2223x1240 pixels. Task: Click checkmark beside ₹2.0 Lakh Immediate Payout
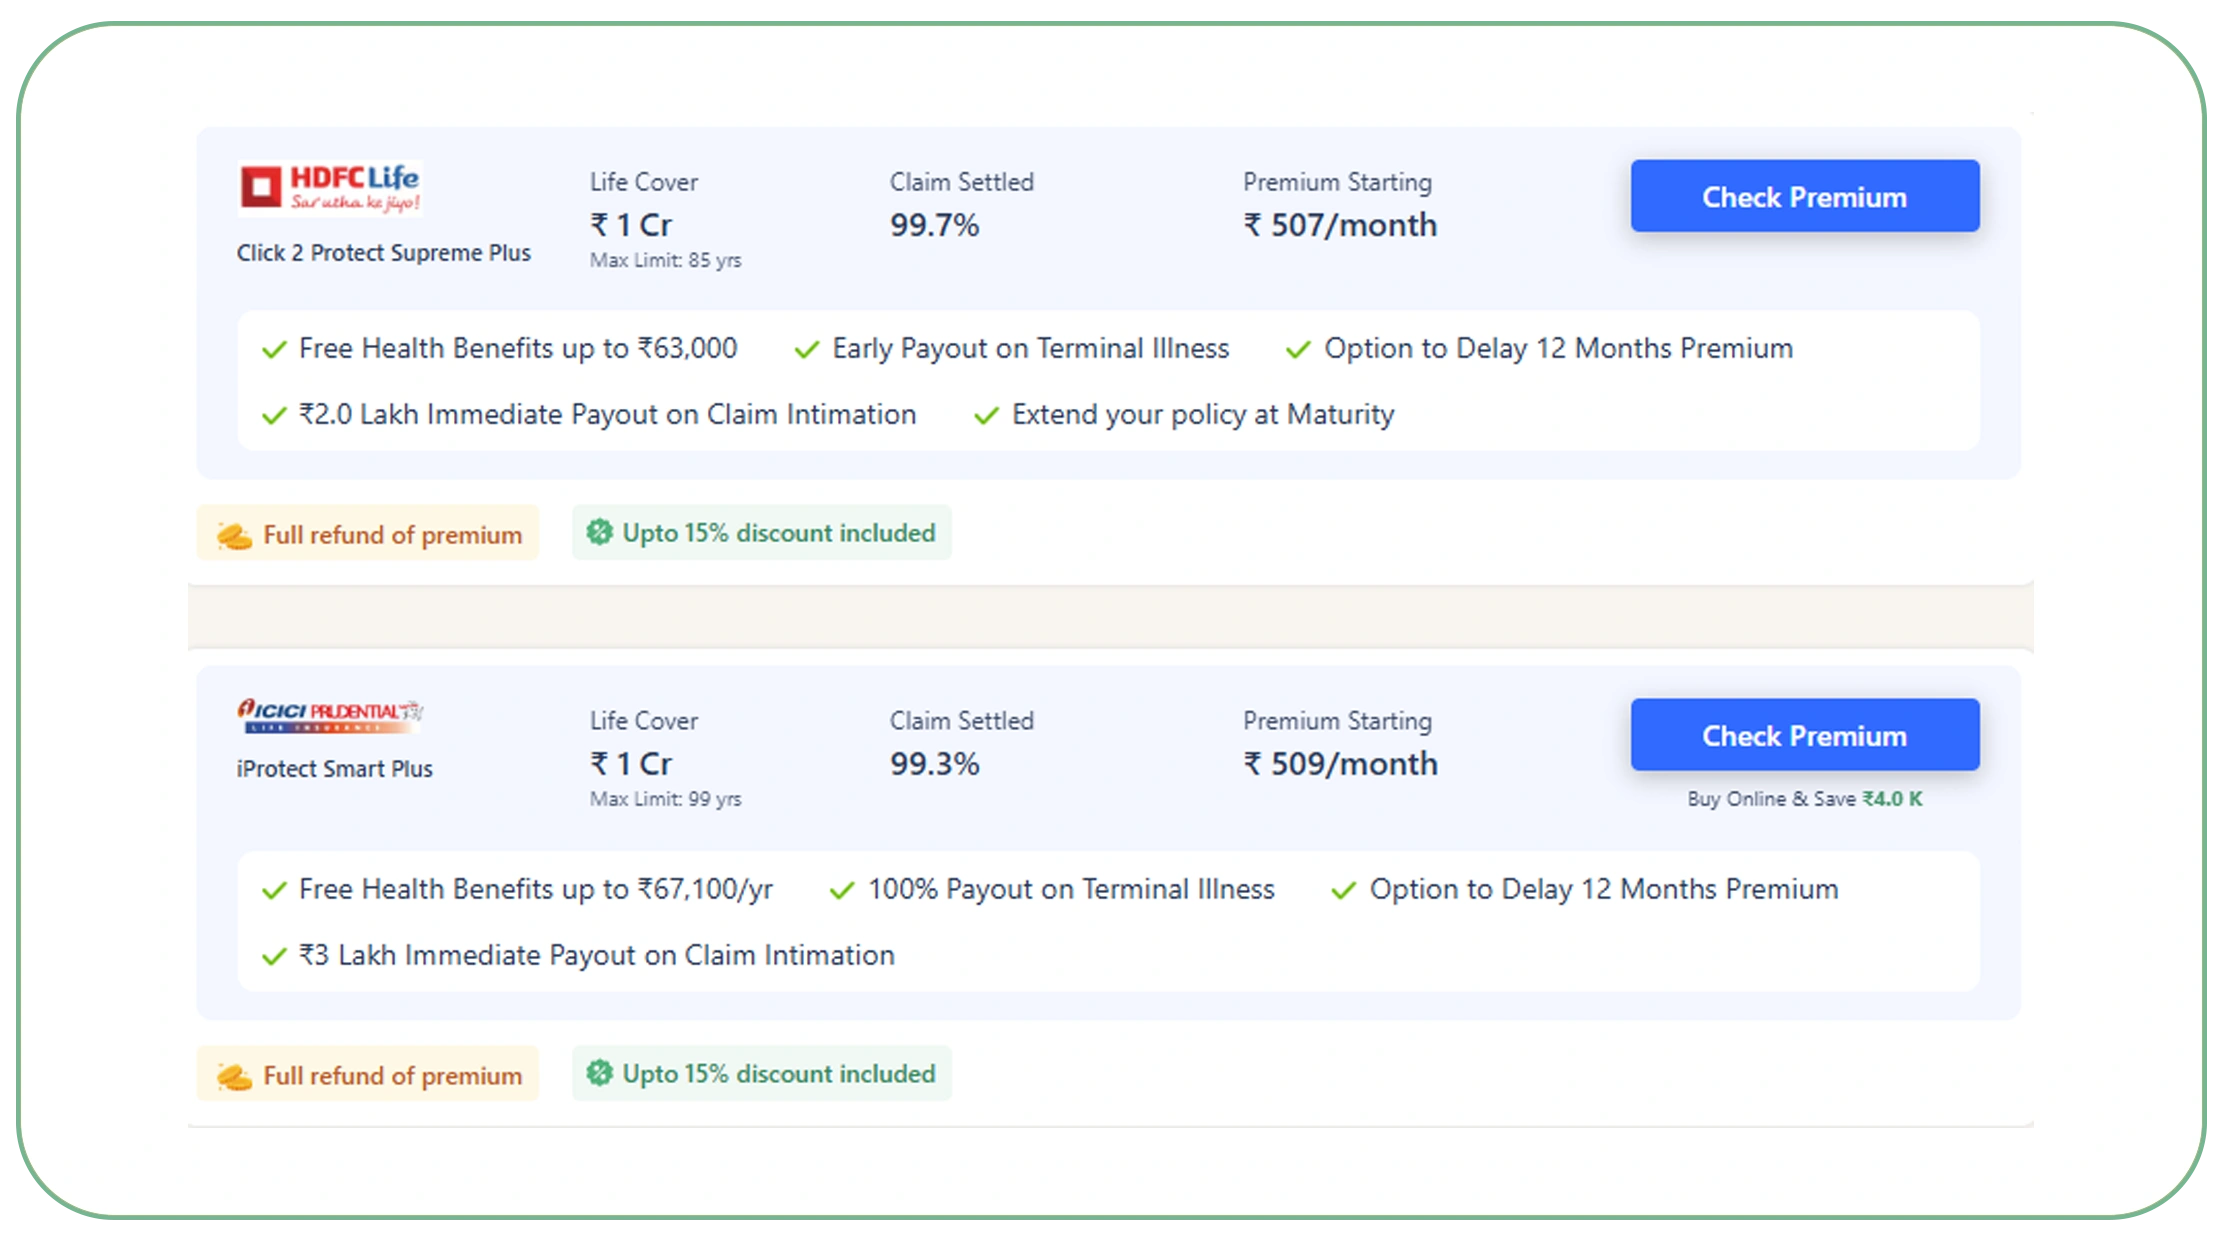pyautogui.click(x=274, y=416)
